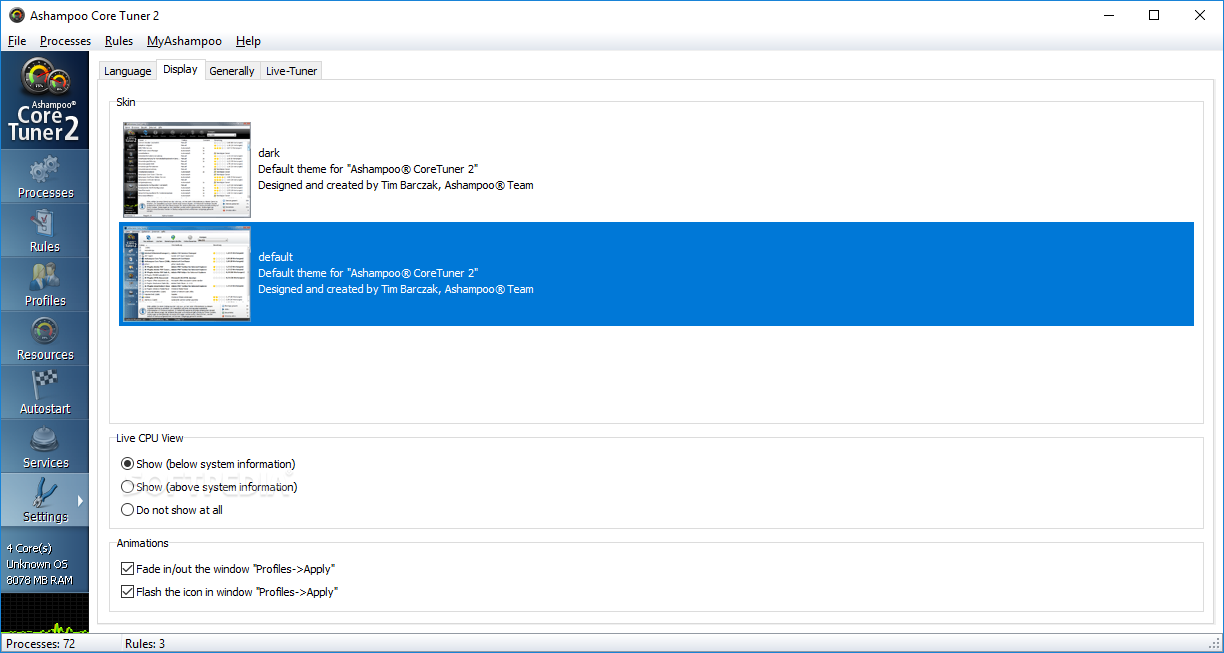Open the Help menu
The image size is (1224, 653).
coord(248,41)
